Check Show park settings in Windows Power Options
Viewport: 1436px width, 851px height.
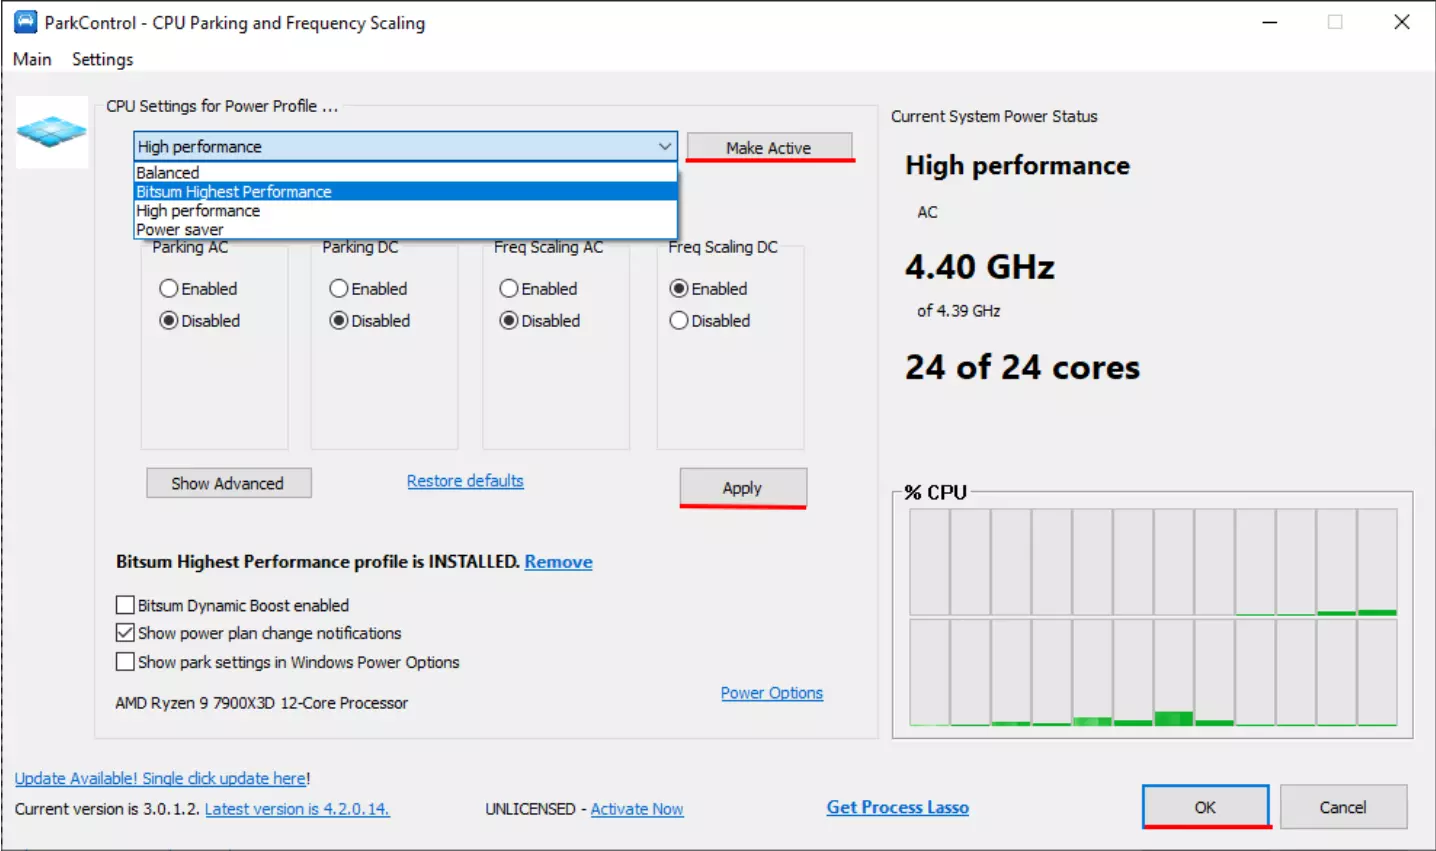pyautogui.click(x=126, y=662)
